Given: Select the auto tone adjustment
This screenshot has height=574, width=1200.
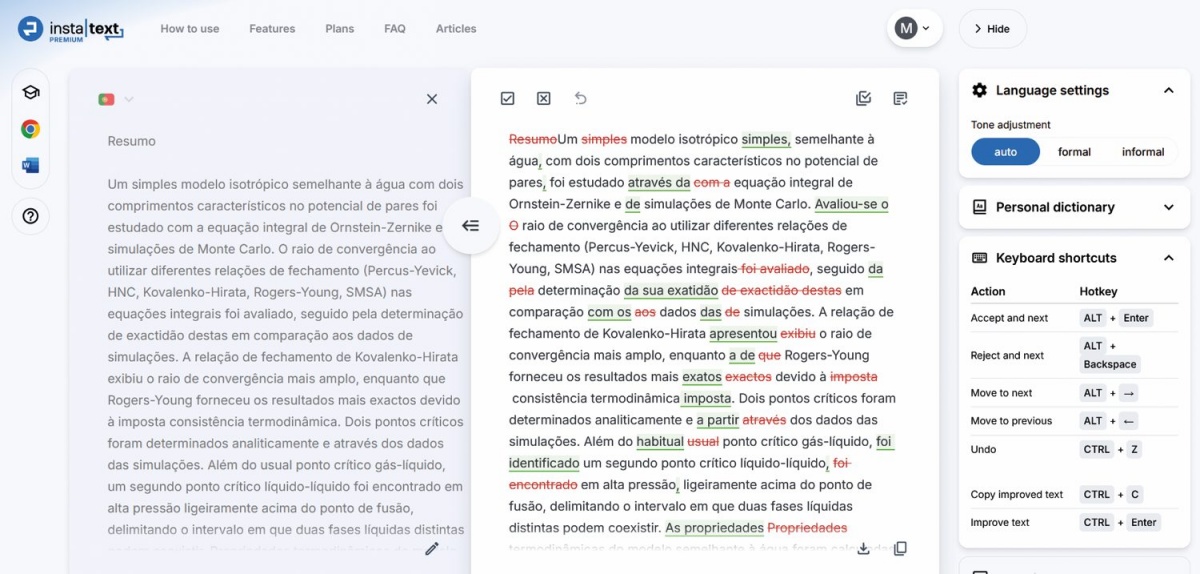Looking at the screenshot, I should click(x=1005, y=152).
